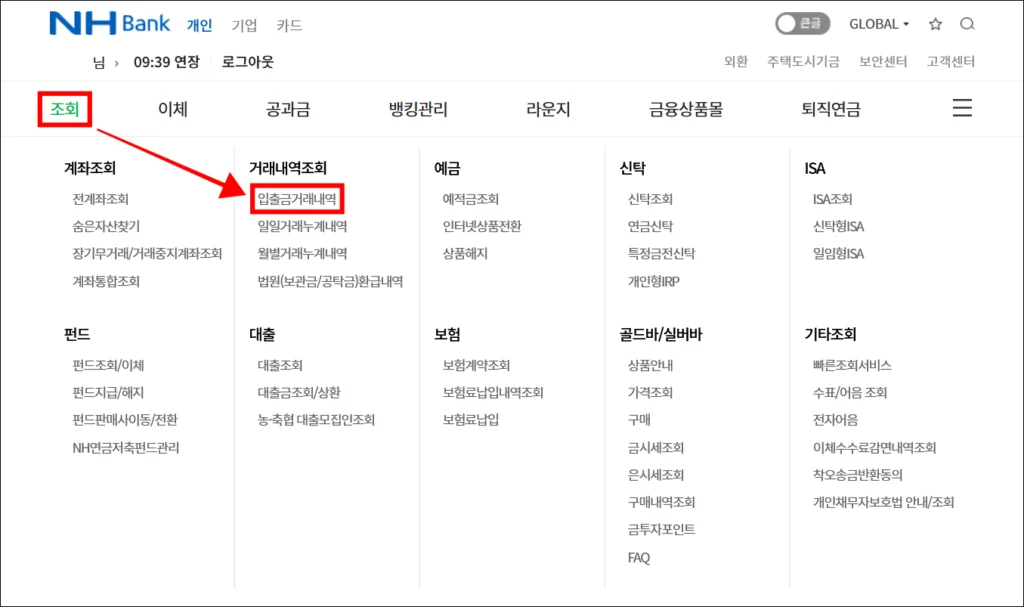Image resolution: width=1024 pixels, height=607 pixels.
Task: Open the 보안센터 link
Action: pos(882,61)
